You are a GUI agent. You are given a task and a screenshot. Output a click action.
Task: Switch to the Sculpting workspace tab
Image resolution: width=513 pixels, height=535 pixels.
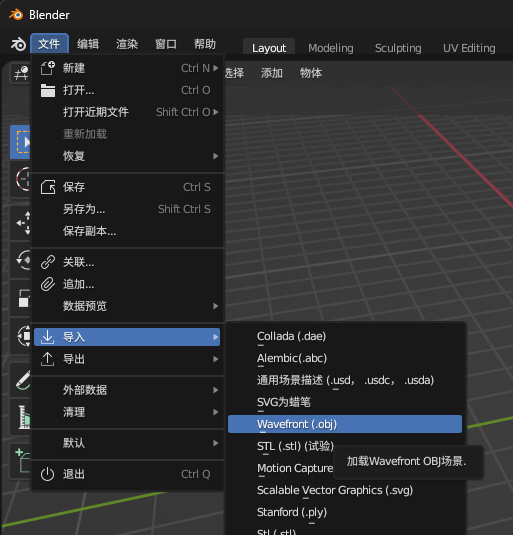pyautogui.click(x=398, y=48)
